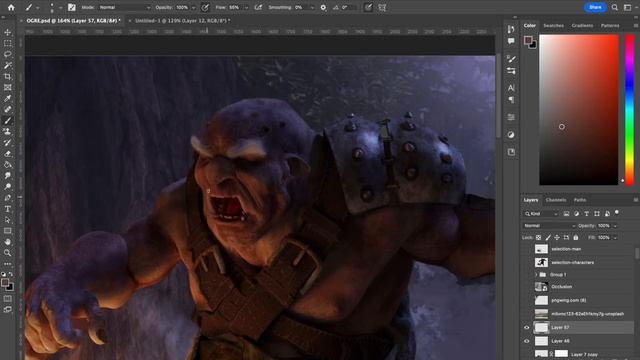Image resolution: width=640 pixels, height=360 pixels.
Task: Select the Eraser tool
Action: (7, 154)
